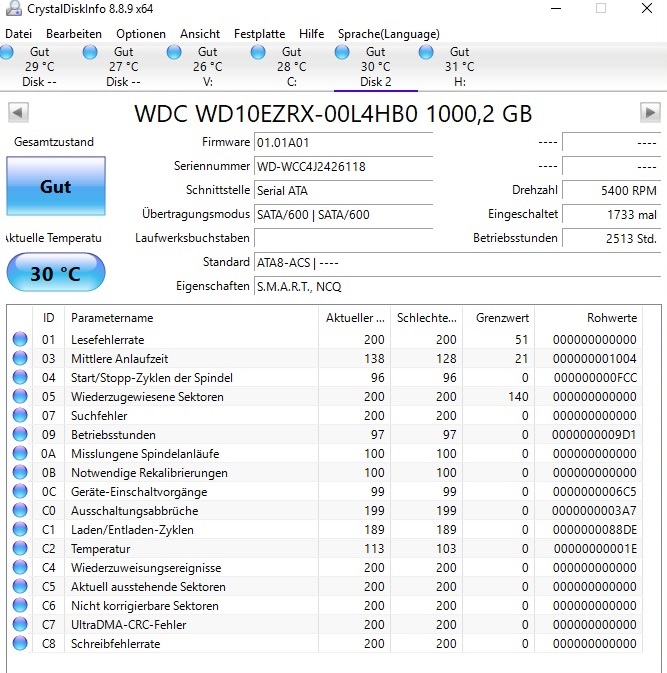Viewport: 667px width, 673px height.
Task: Select the first Disk -- tab at 29 °C
Action: [39, 67]
